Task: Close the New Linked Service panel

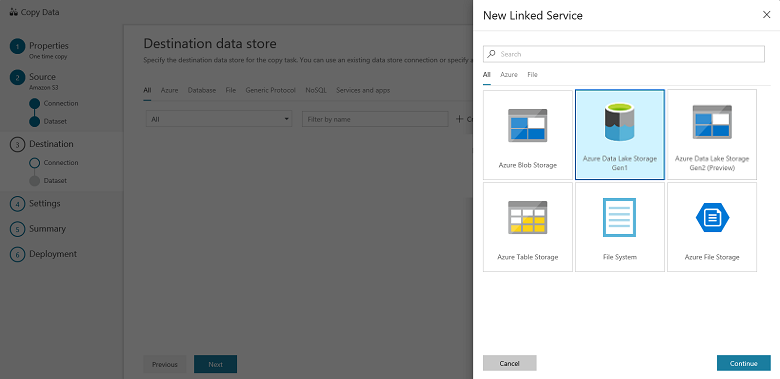Action: 767,15
